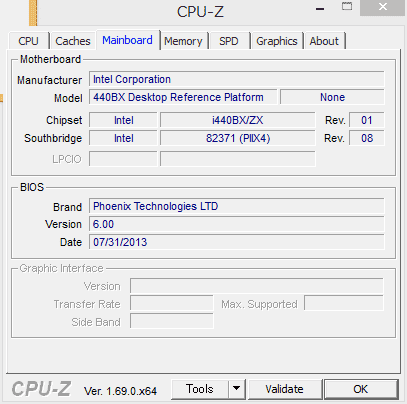Click the BIOS version 6.00 field
The width and height of the screenshot is (407, 404).
coord(237,224)
